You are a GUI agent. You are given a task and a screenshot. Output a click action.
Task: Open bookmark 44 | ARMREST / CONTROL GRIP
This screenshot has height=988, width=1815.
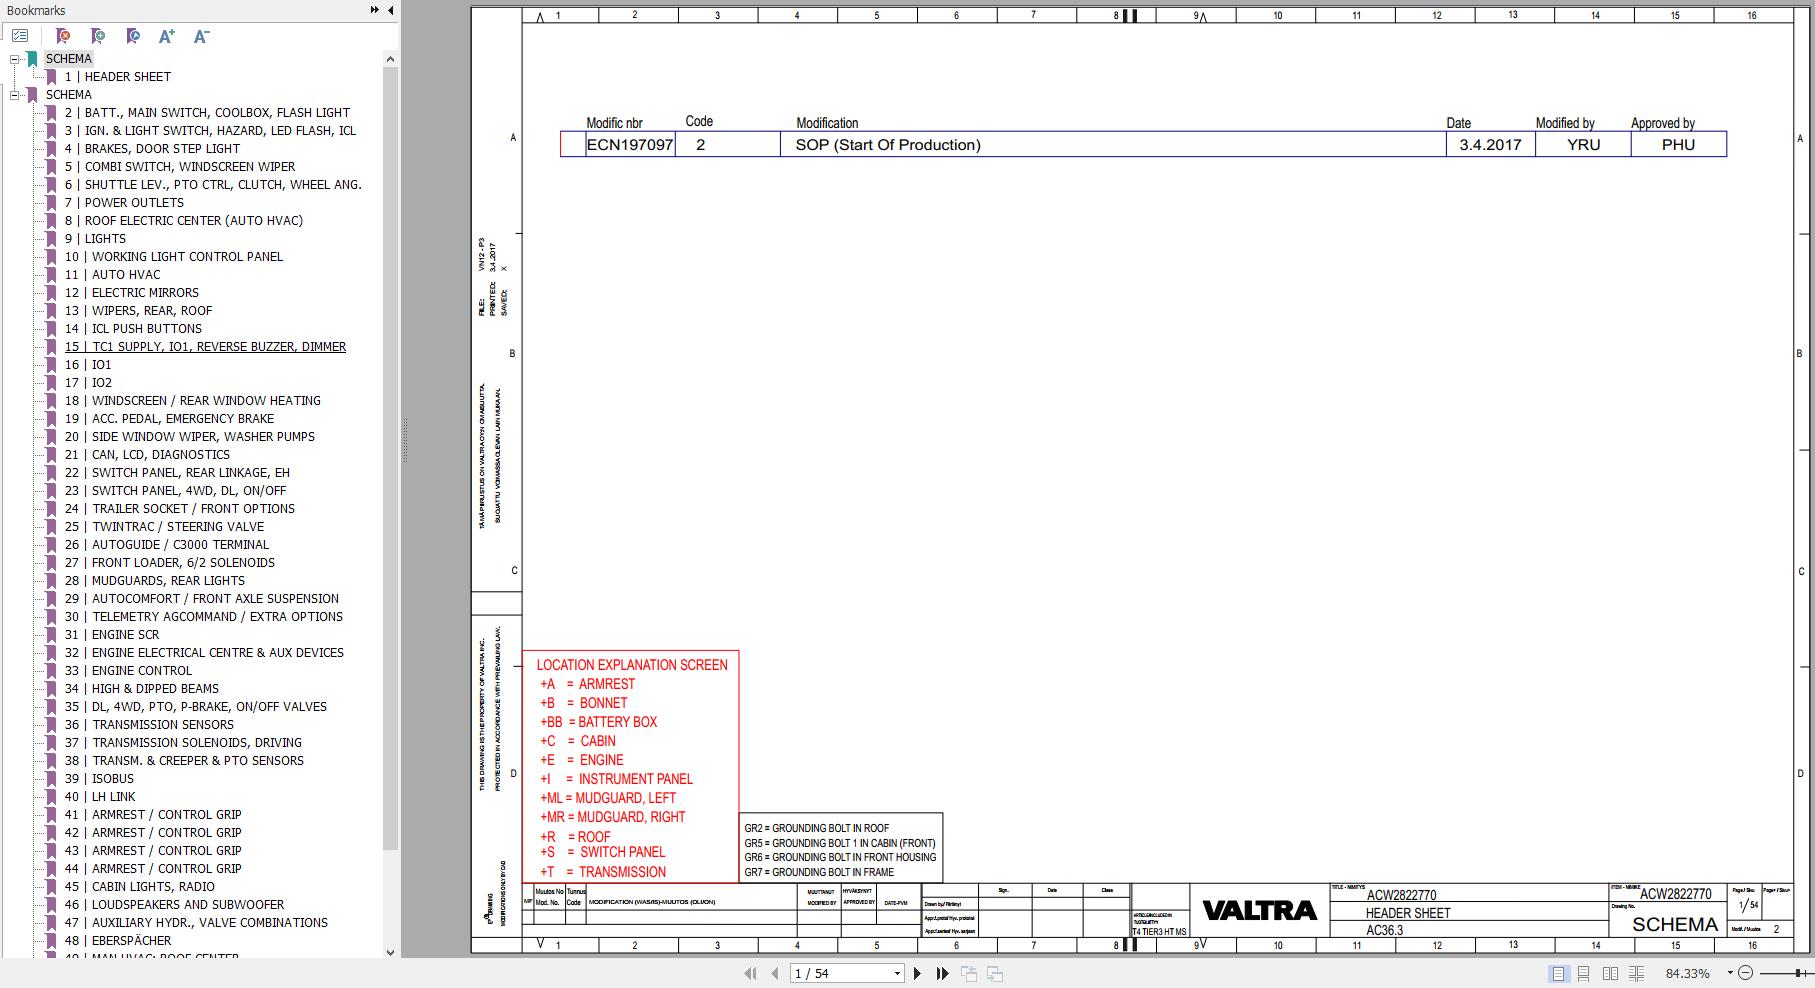153,869
